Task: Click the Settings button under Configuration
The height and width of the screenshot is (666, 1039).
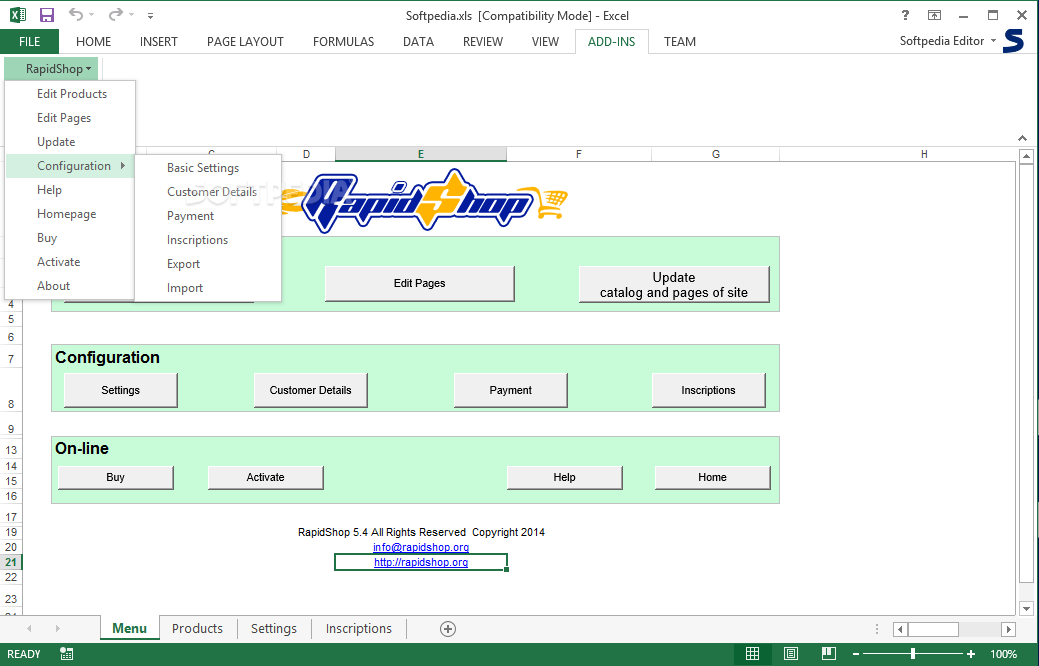Action: pyautogui.click(x=121, y=390)
